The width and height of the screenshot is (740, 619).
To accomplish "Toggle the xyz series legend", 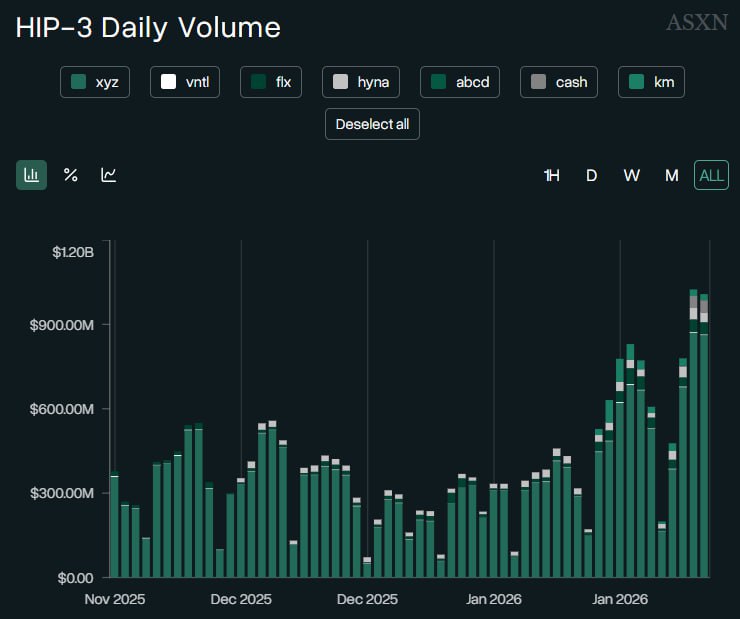I will click(95, 82).
